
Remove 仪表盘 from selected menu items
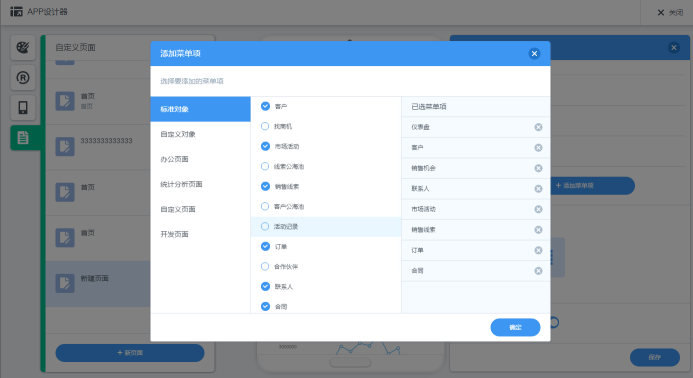coord(538,127)
